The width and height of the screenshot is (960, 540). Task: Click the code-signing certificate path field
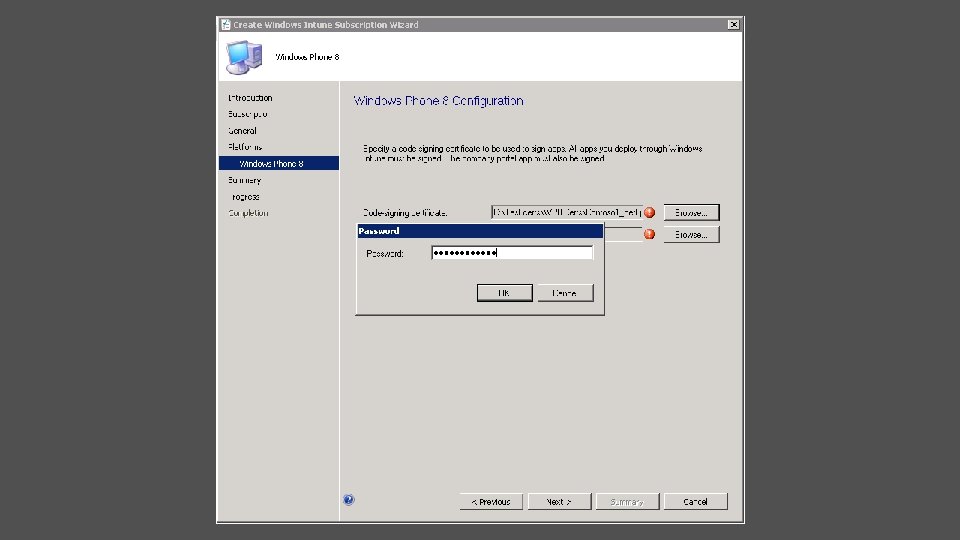point(566,212)
